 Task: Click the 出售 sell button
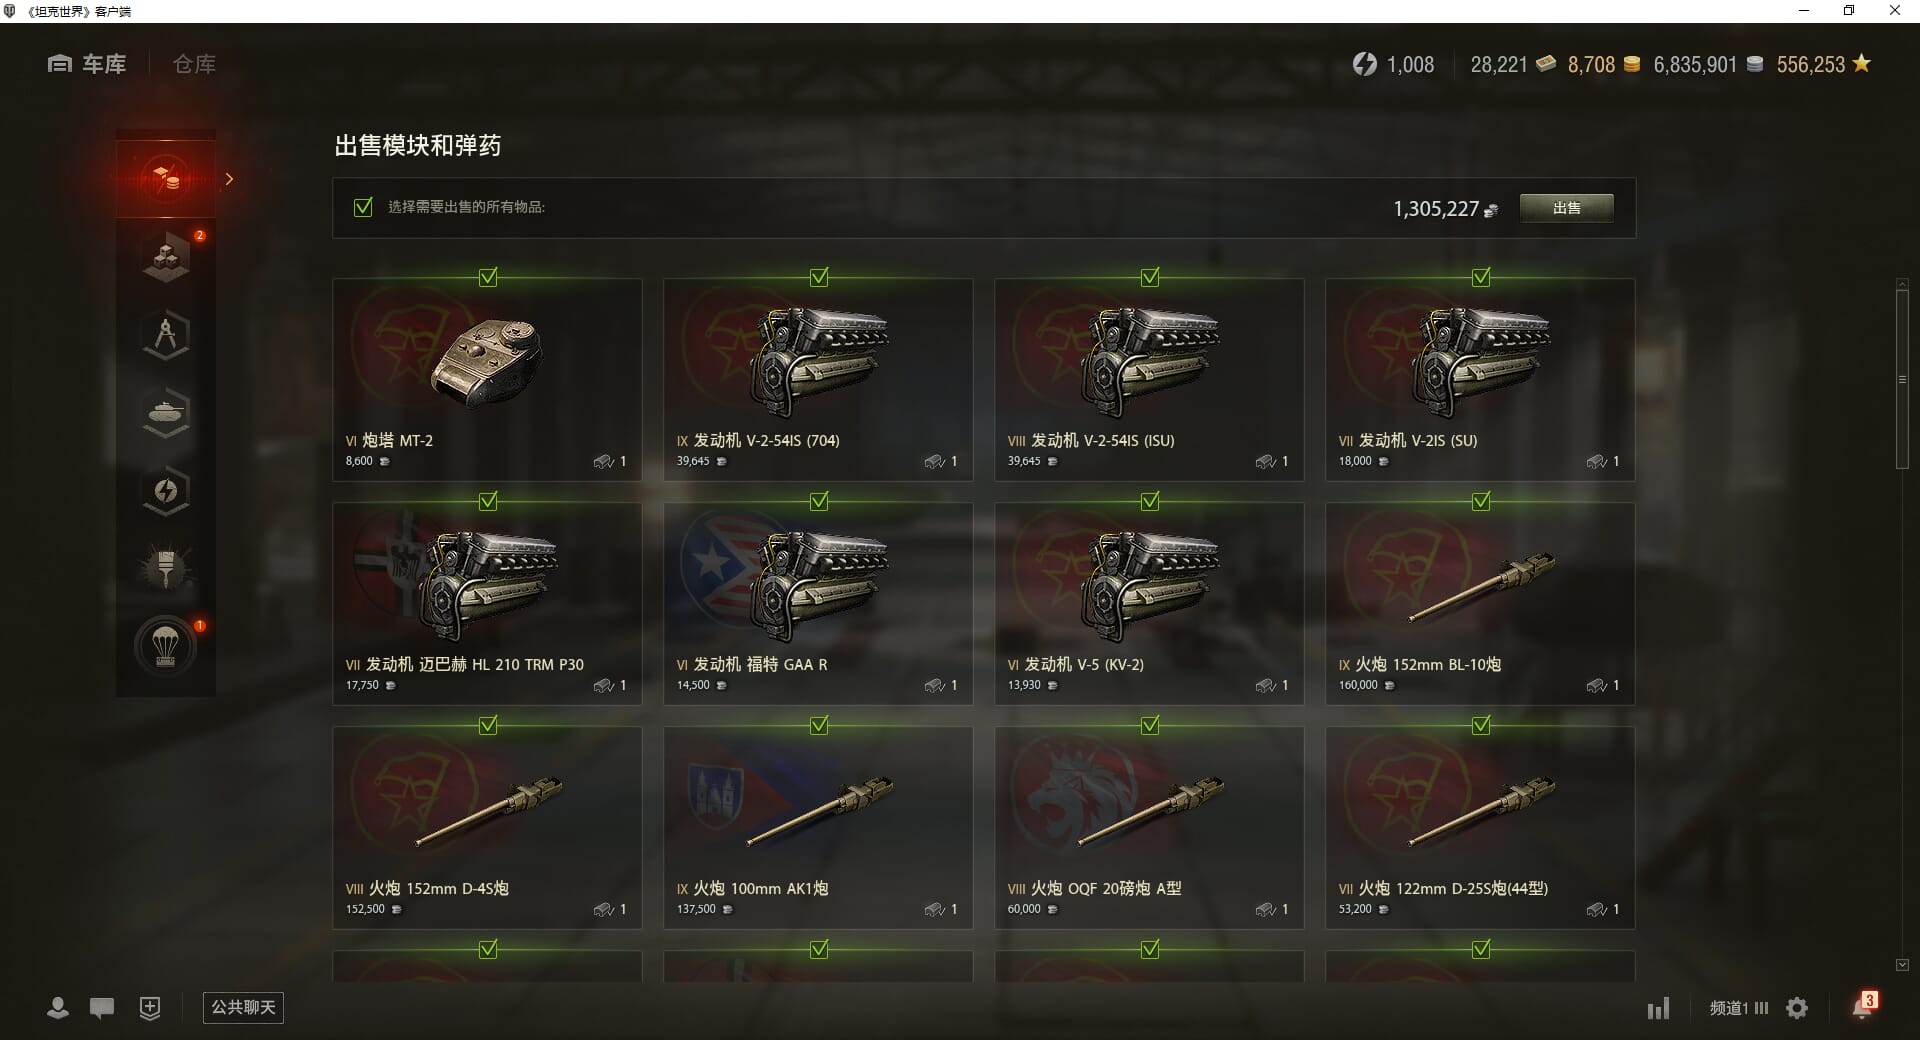tap(1566, 208)
